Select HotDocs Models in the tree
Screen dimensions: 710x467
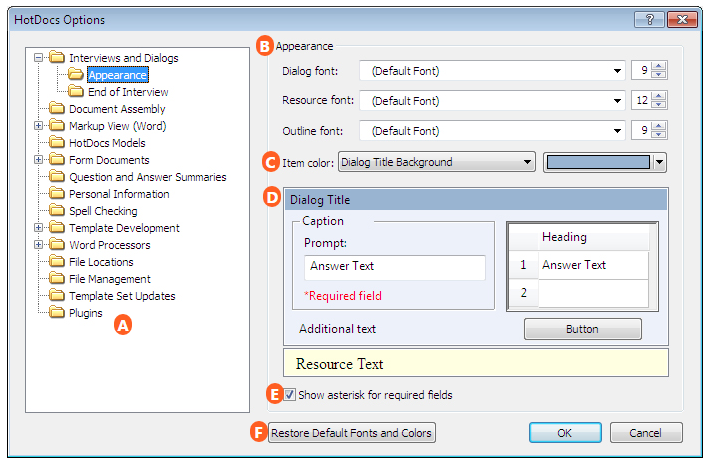coord(107,143)
